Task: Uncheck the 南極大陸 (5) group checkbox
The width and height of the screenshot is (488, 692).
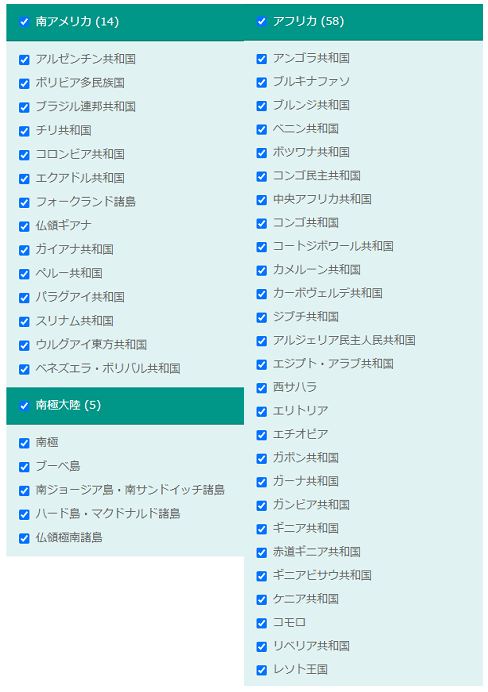Action: (24, 405)
